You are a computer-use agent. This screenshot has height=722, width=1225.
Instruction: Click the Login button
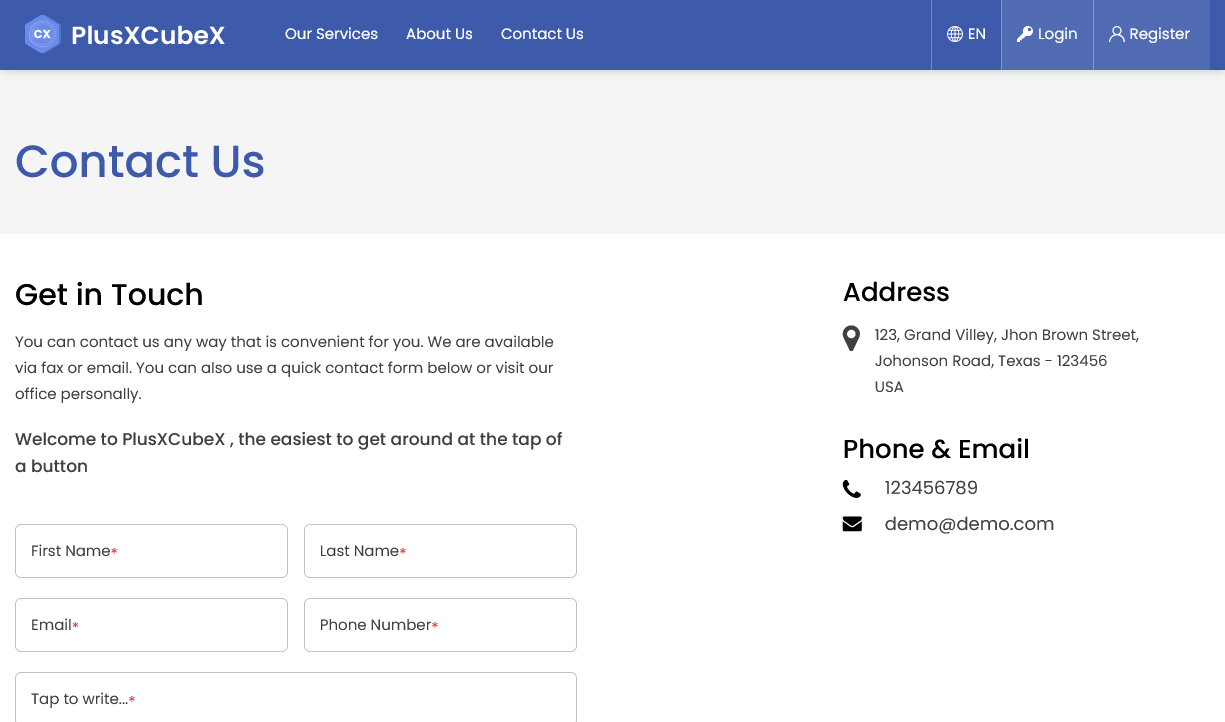(x=1047, y=34)
